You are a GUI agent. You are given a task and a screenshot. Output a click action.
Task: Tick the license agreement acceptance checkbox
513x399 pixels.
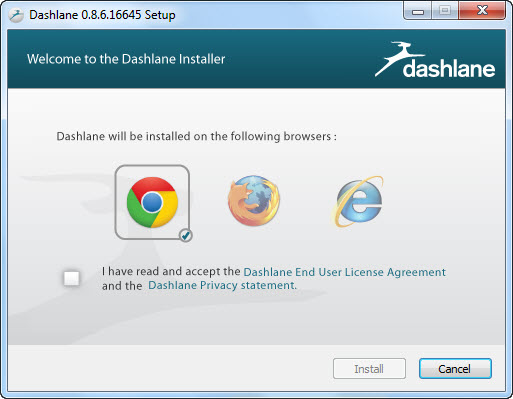click(72, 278)
